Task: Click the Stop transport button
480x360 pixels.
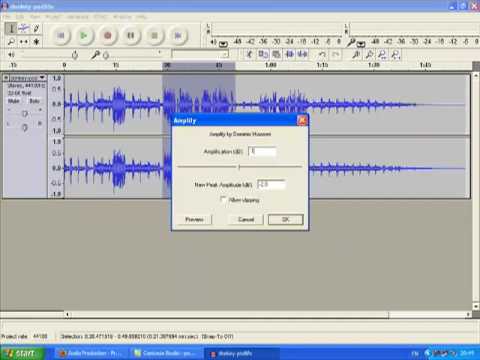Action: click(x=154, y=35)
